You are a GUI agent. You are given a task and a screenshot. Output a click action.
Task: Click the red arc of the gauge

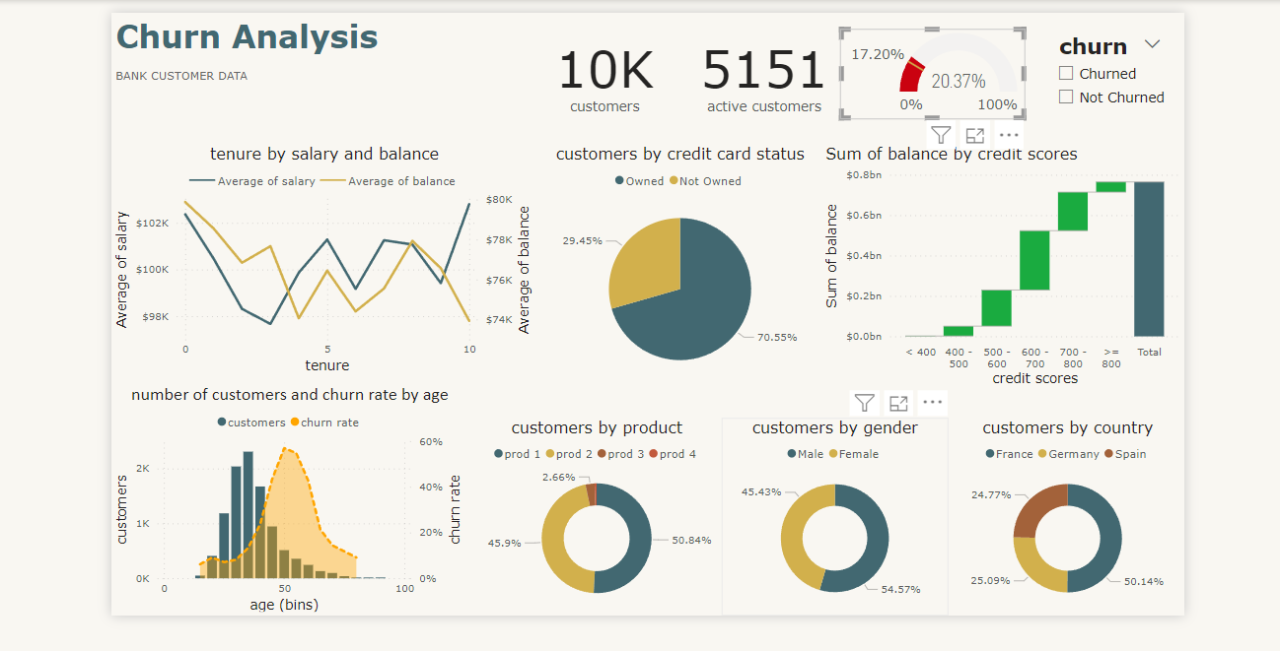[x=909, y=77]
